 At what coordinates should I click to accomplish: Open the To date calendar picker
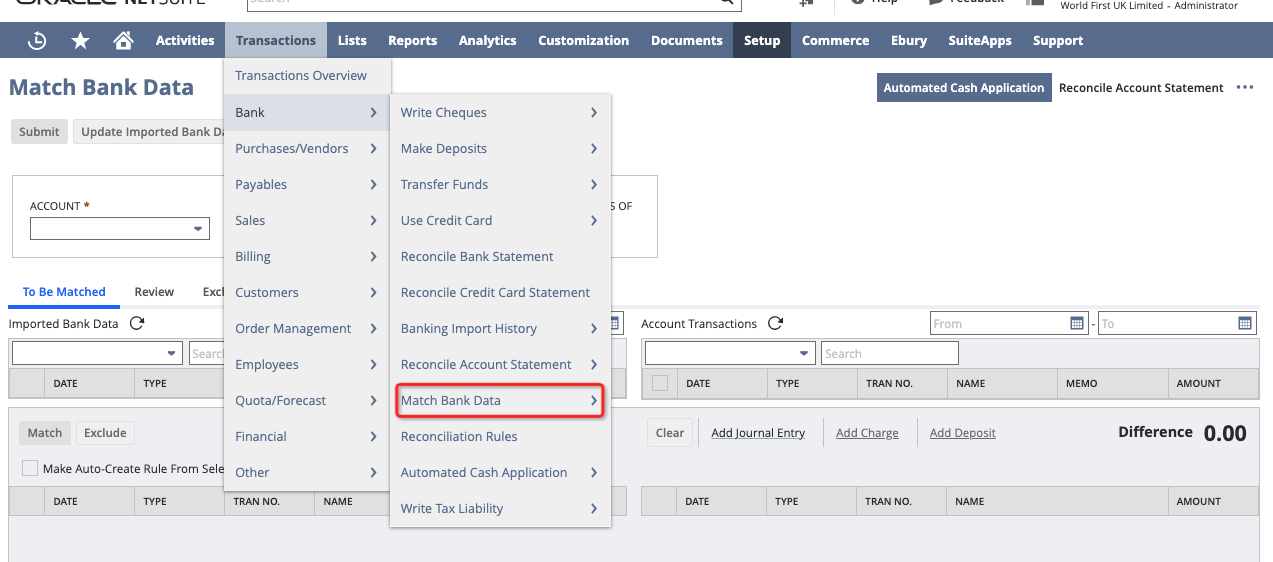1245,323
